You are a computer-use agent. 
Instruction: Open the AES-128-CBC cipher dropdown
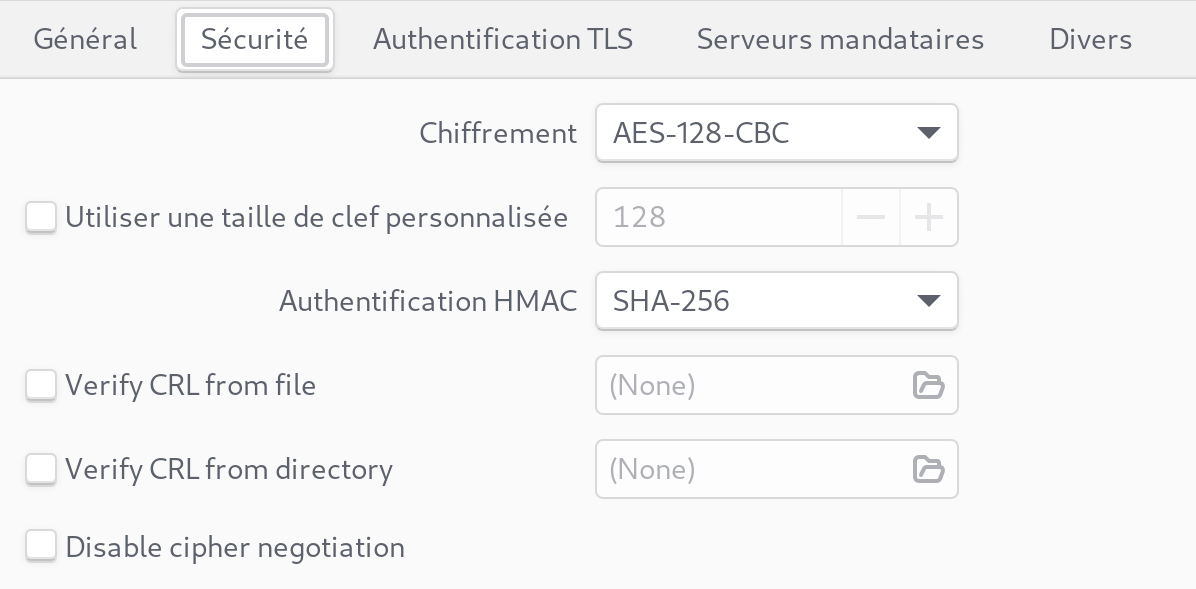pos(776,133)
